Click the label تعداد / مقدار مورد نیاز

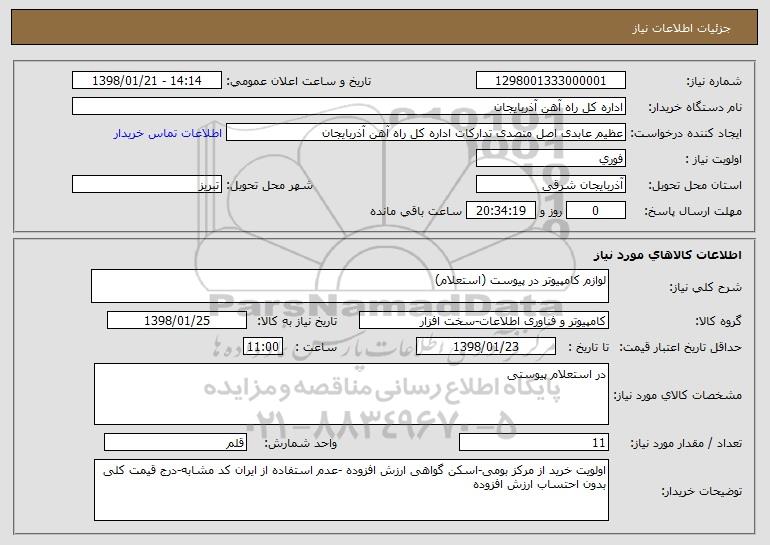click(x=686, y=443)
